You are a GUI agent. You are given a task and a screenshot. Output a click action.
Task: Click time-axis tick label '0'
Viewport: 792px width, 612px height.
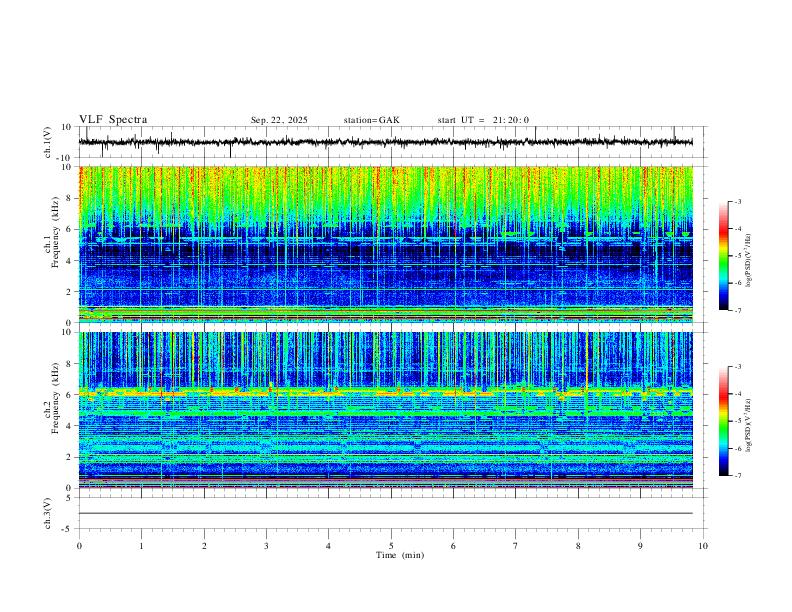pyautogui.click(x=79, y=546)
